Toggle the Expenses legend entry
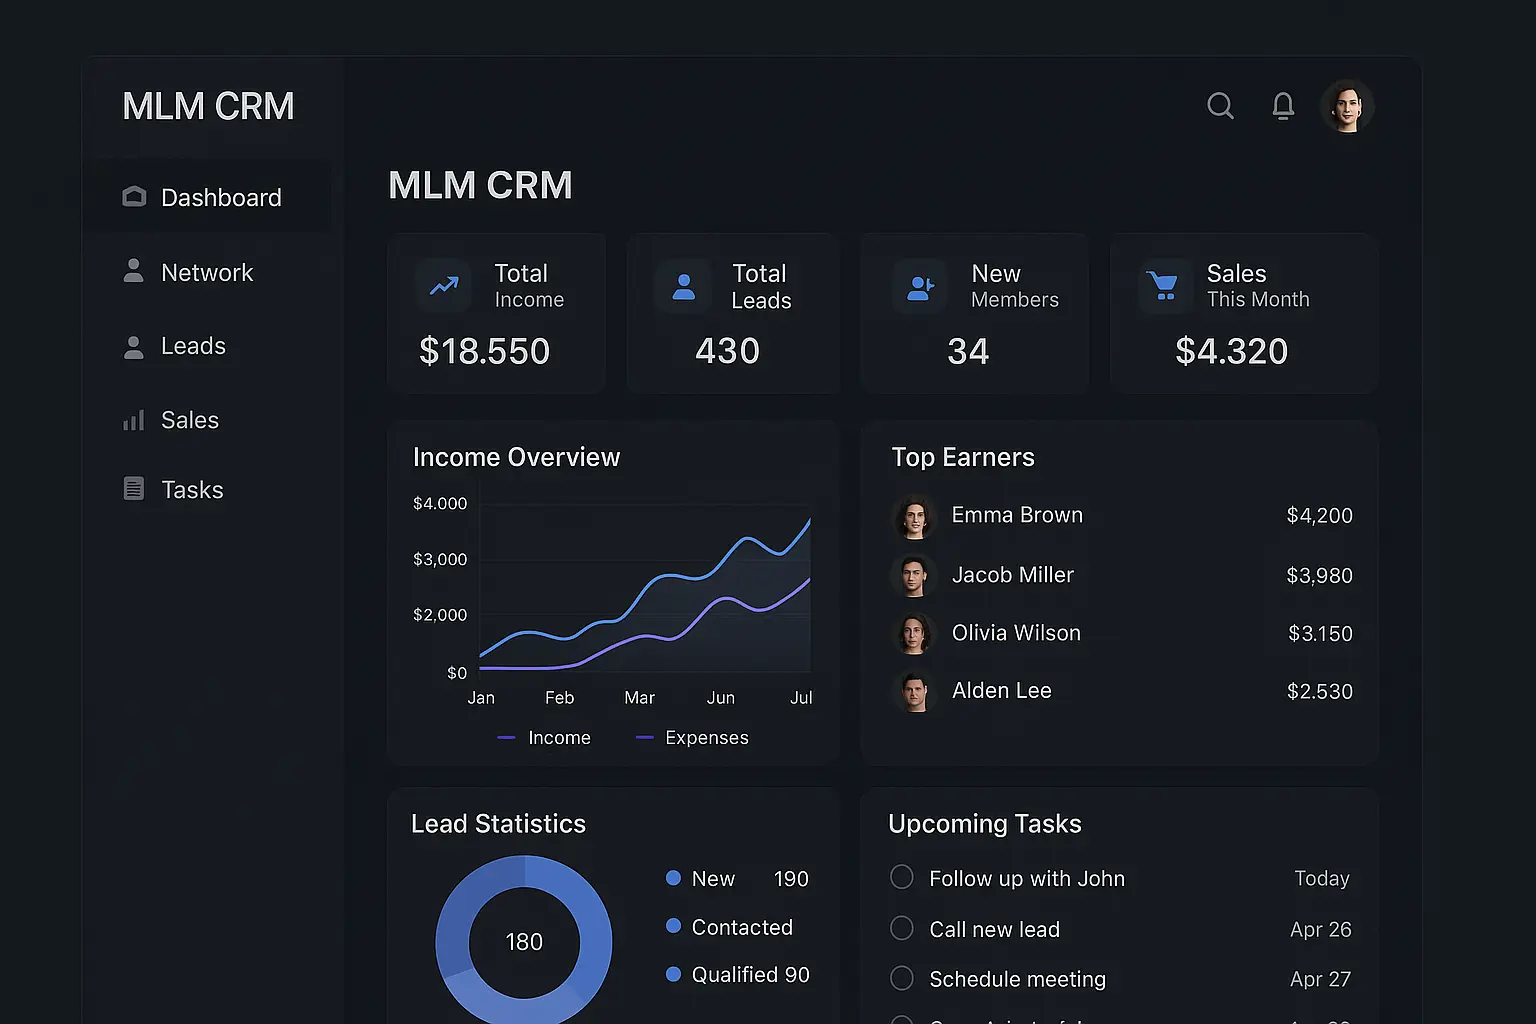Viewport: 1536px width, 1024px height. (x=692, y=738)
